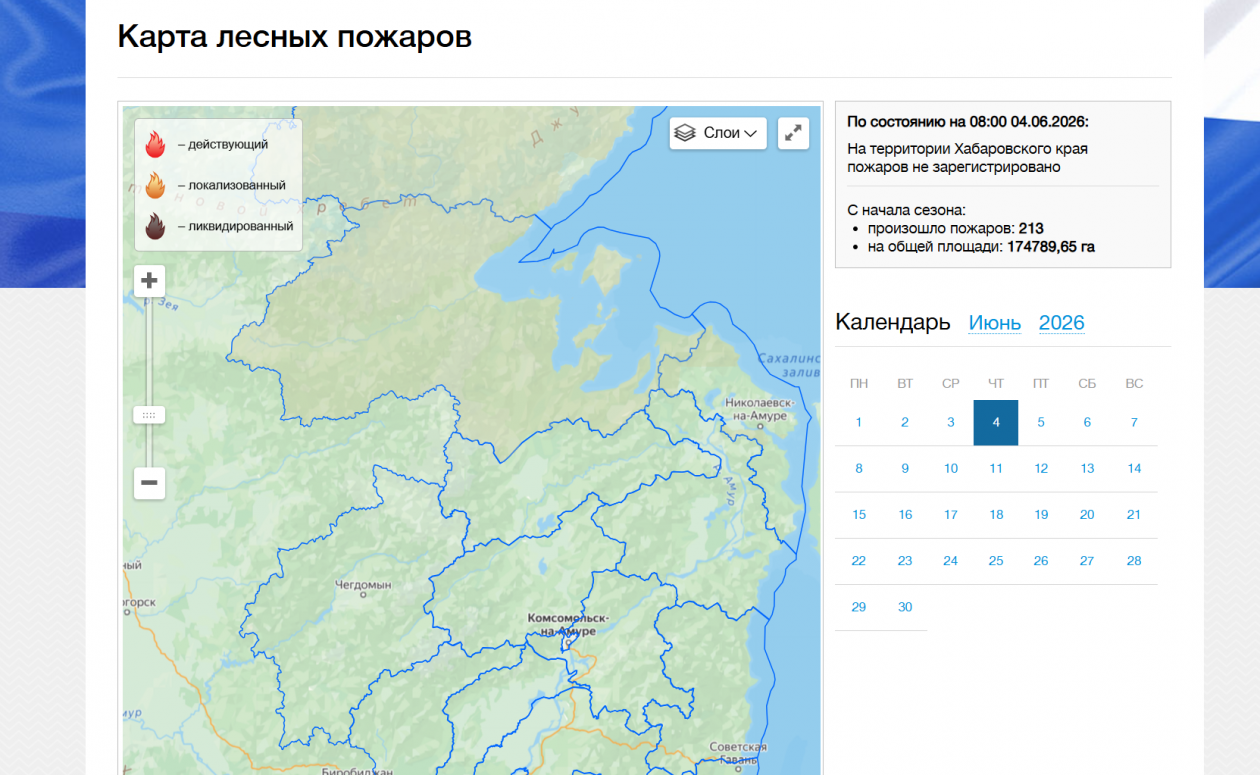The image size is (1260, 775).
Task: Open the 2026 year selector
Action: pos(1062,323)
